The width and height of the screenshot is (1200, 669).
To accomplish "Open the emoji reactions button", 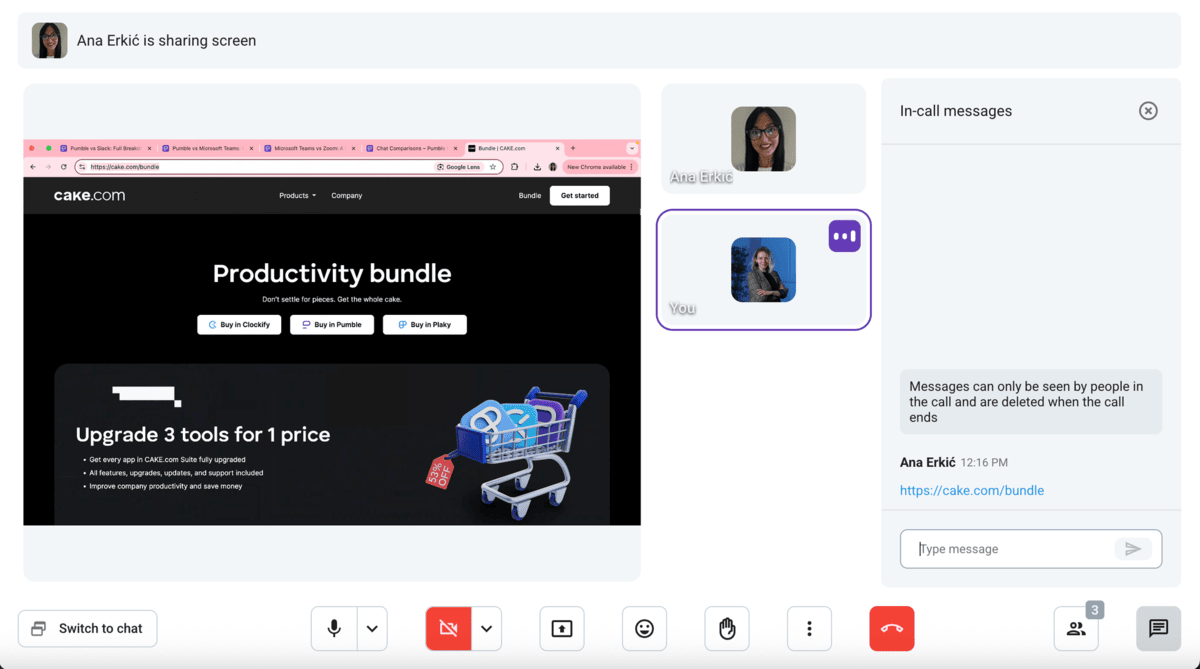I will point(644,629).
